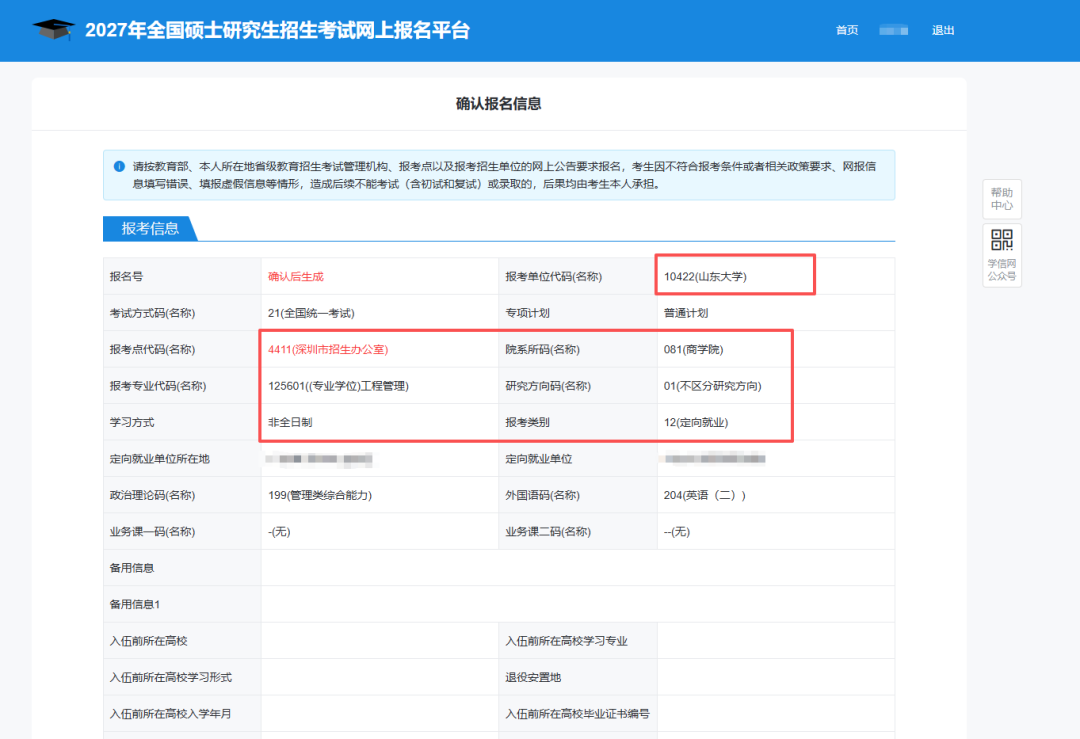Screen dimensions: 1080x739
Task: Click the 专项计划 label
Action: click(527, 313)
